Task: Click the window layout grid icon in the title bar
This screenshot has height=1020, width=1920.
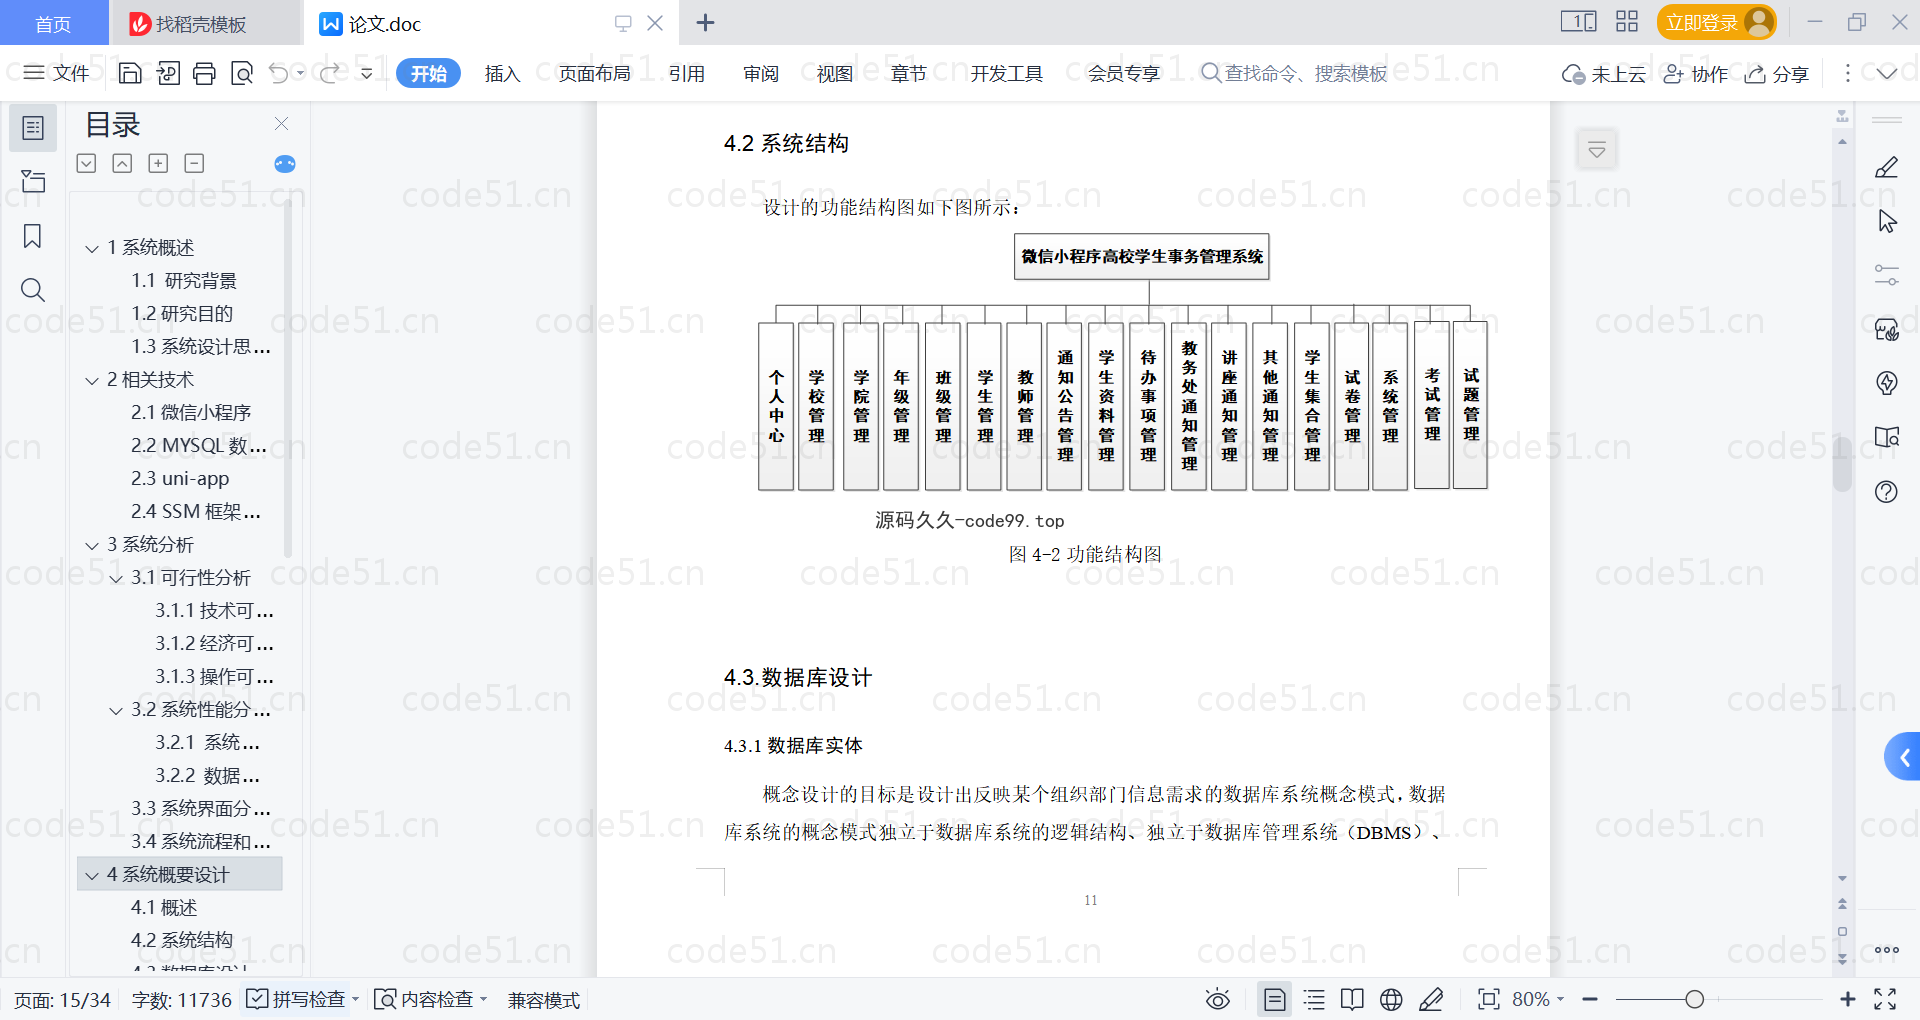Action: pyautogui.click(x=1627, y=22)
